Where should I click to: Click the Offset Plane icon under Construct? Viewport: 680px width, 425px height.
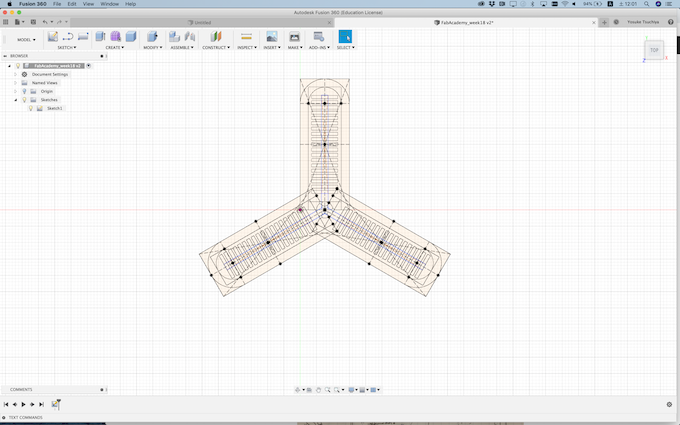pyautogui.click(x=215, y=37)
